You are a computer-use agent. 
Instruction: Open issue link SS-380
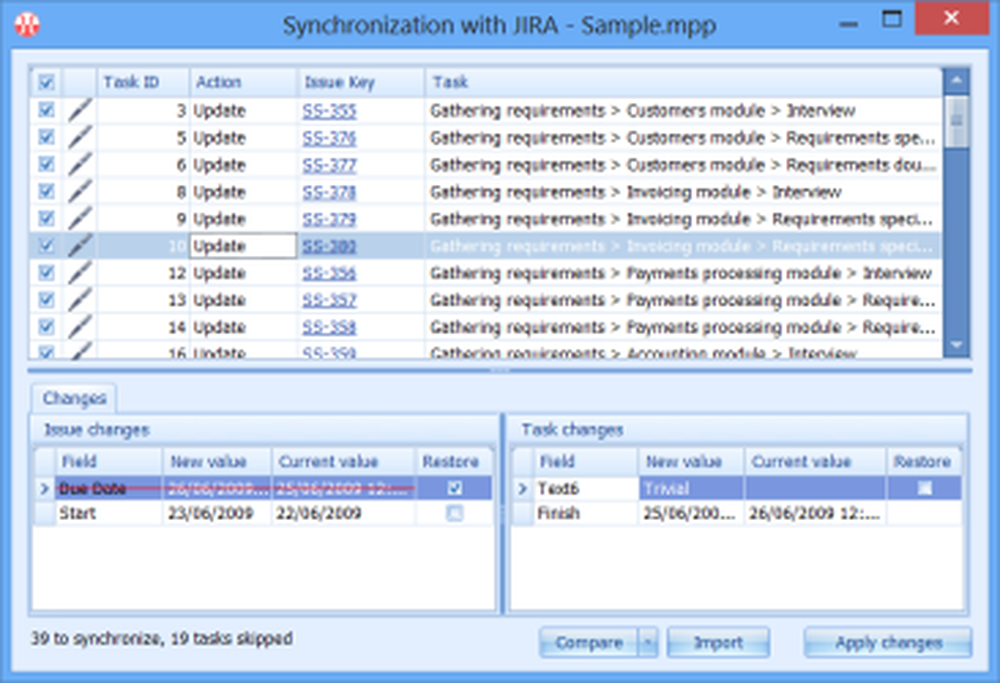pyautogui.click(x=329, y=246)
